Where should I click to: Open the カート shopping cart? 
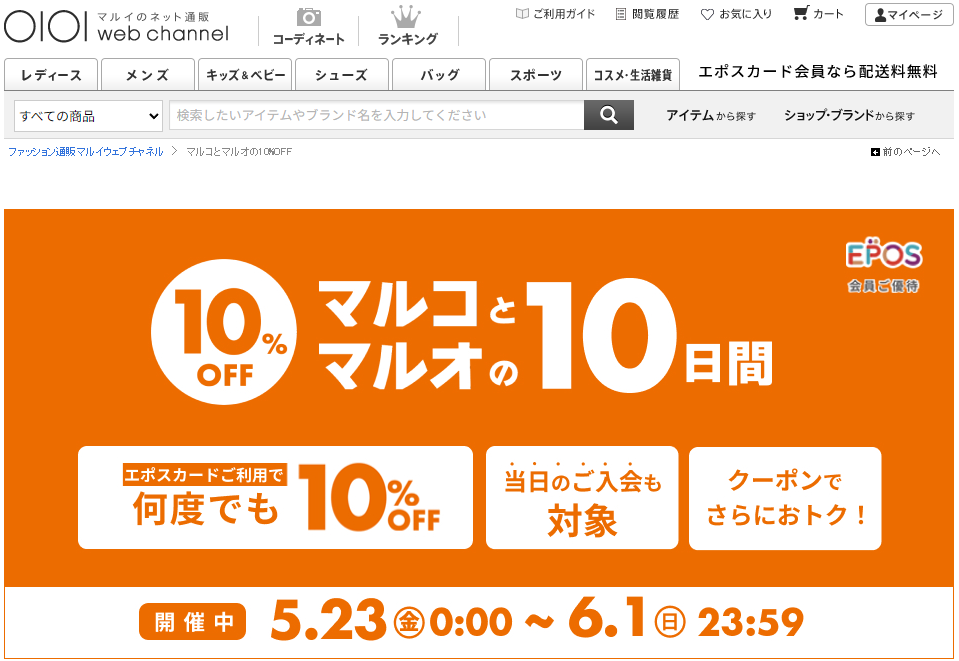pyautogui.click(x=818, y=13)
